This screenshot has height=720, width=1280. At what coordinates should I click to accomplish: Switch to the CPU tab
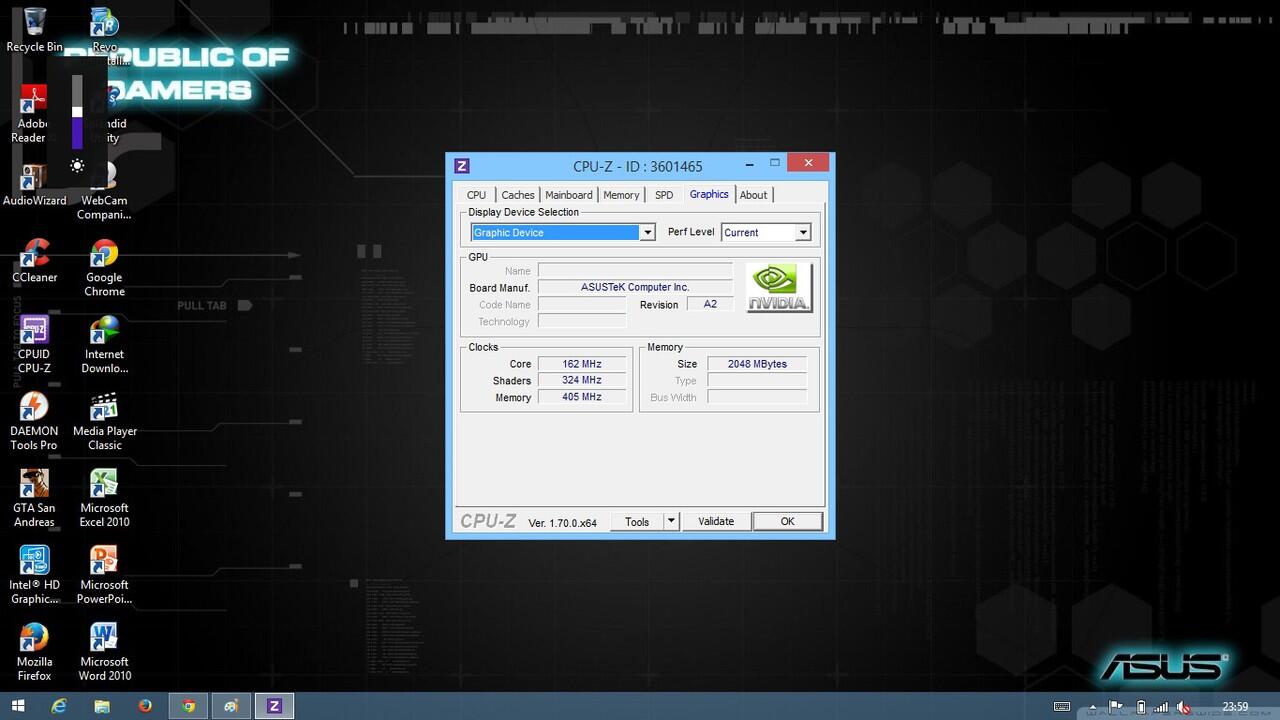(476, 195)
